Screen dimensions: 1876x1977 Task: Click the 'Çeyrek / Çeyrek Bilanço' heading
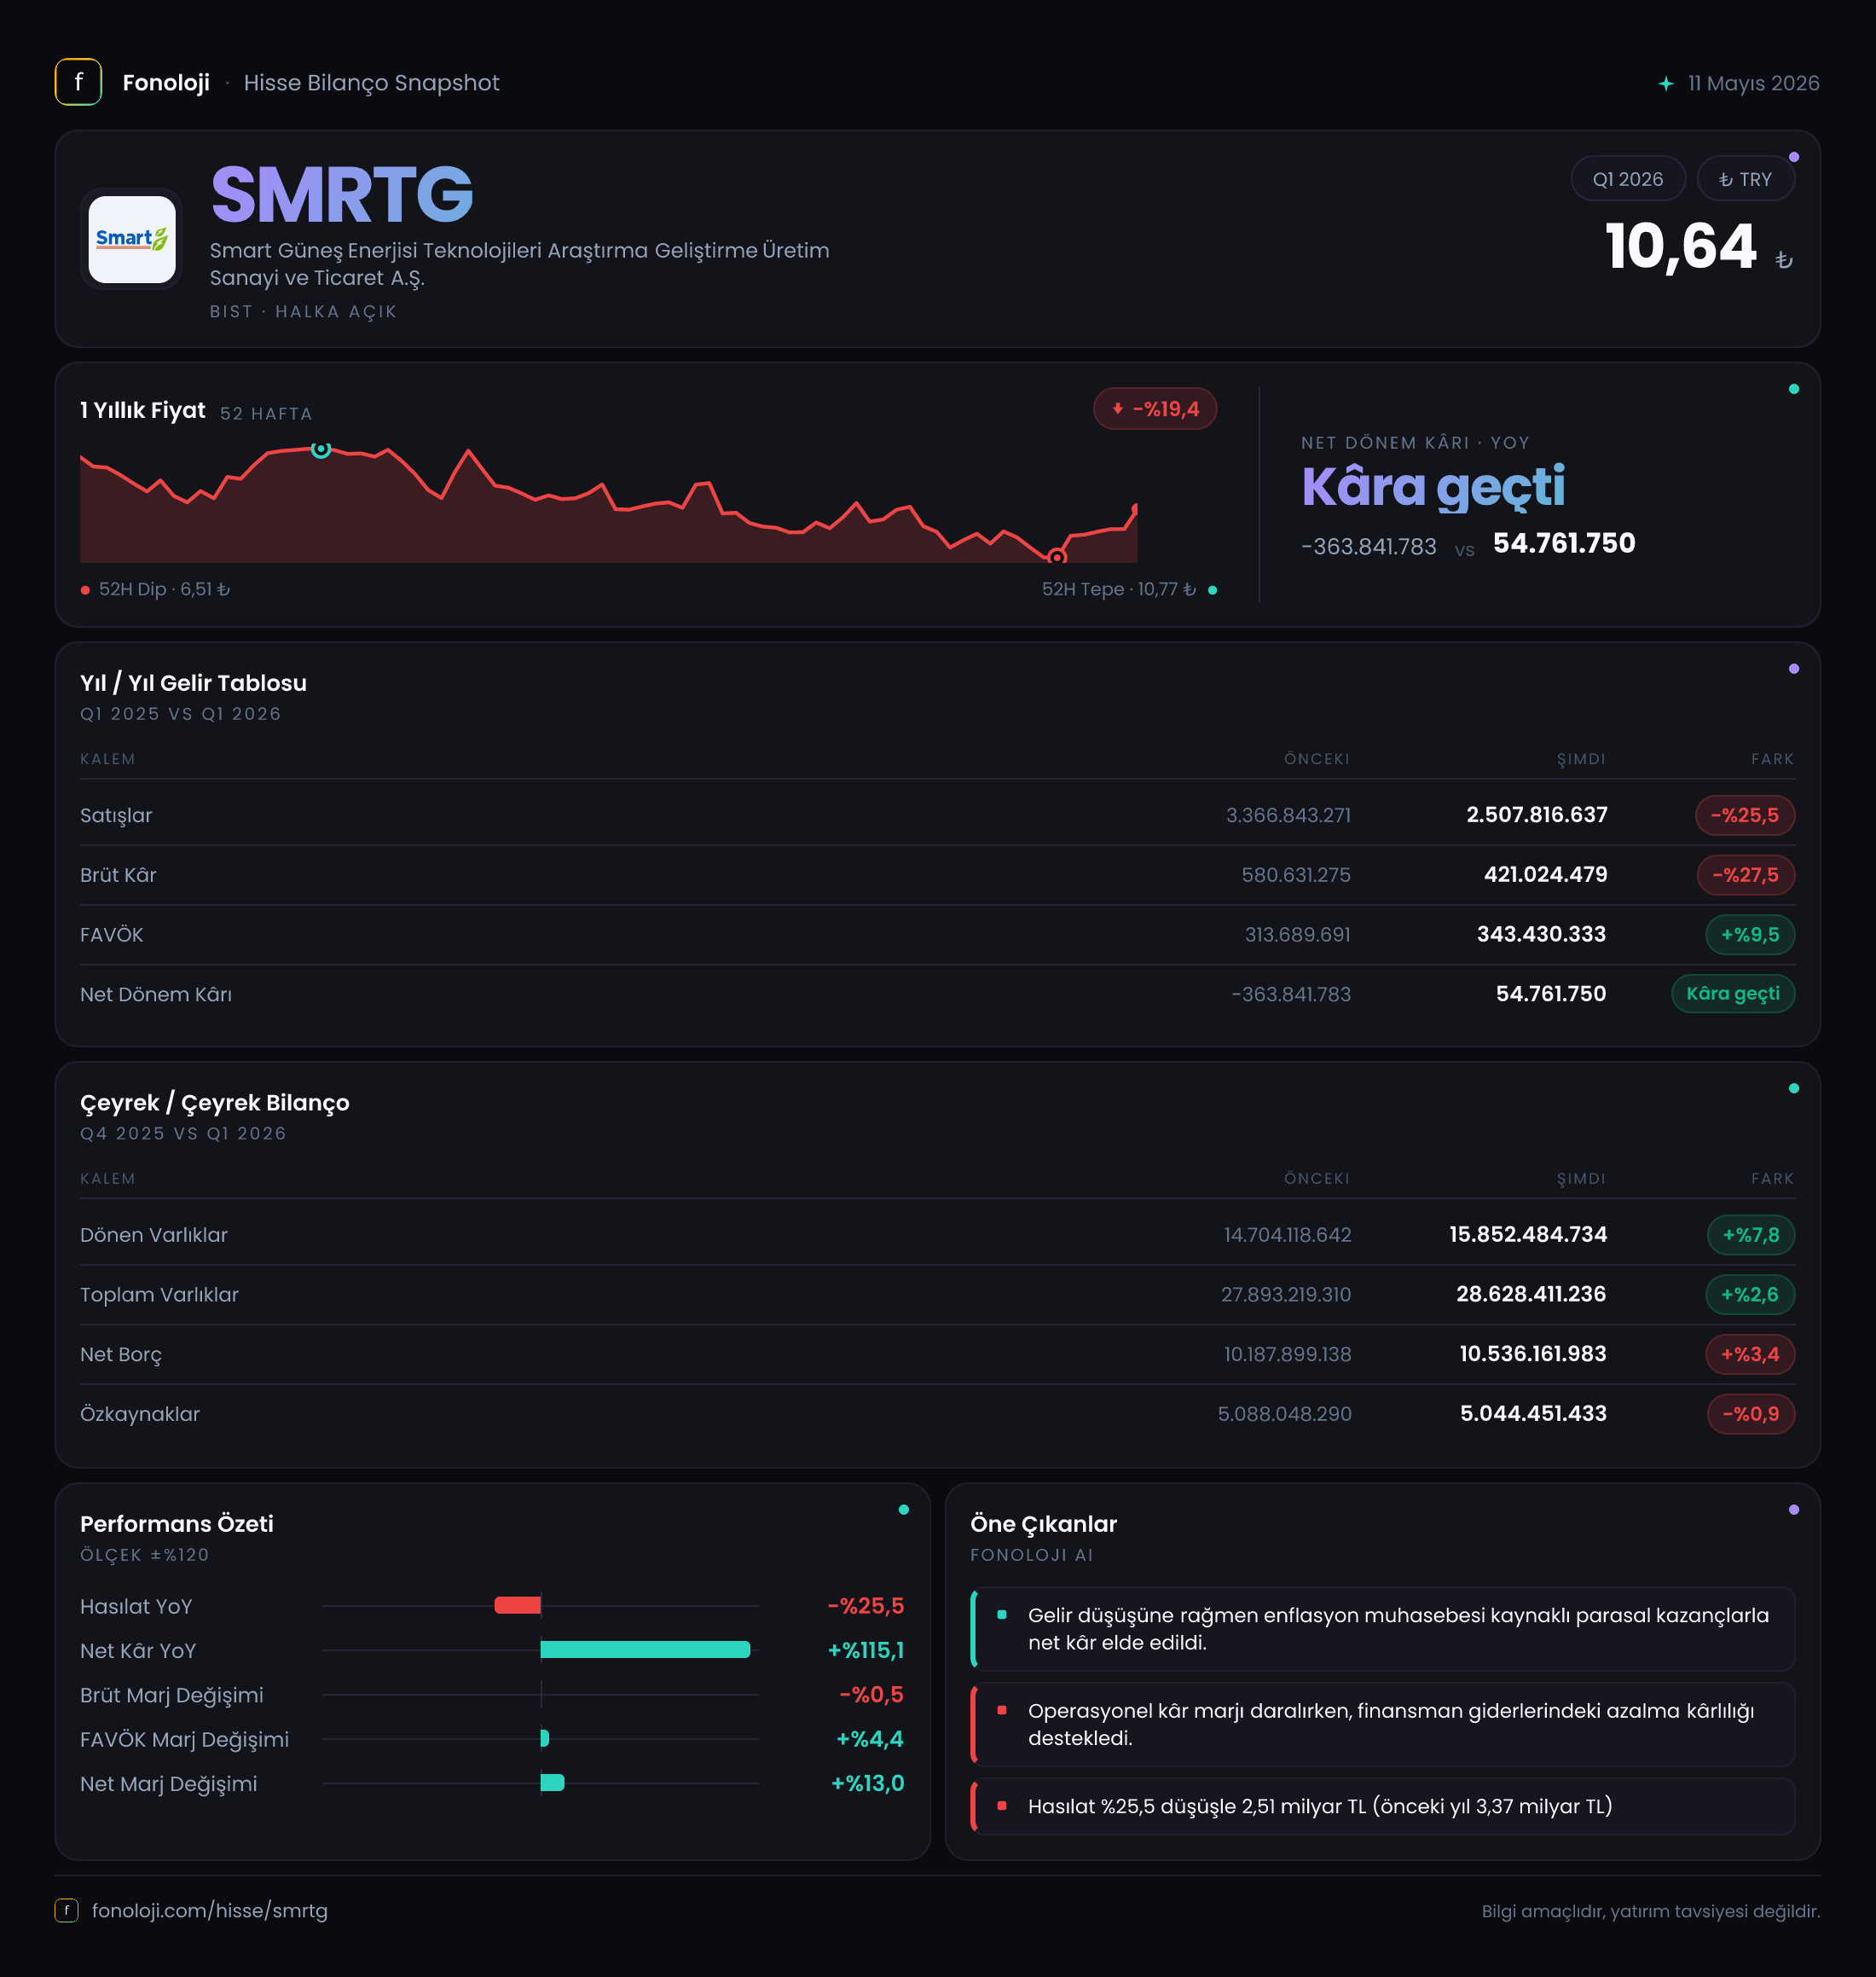click(x=215, y=1103)
